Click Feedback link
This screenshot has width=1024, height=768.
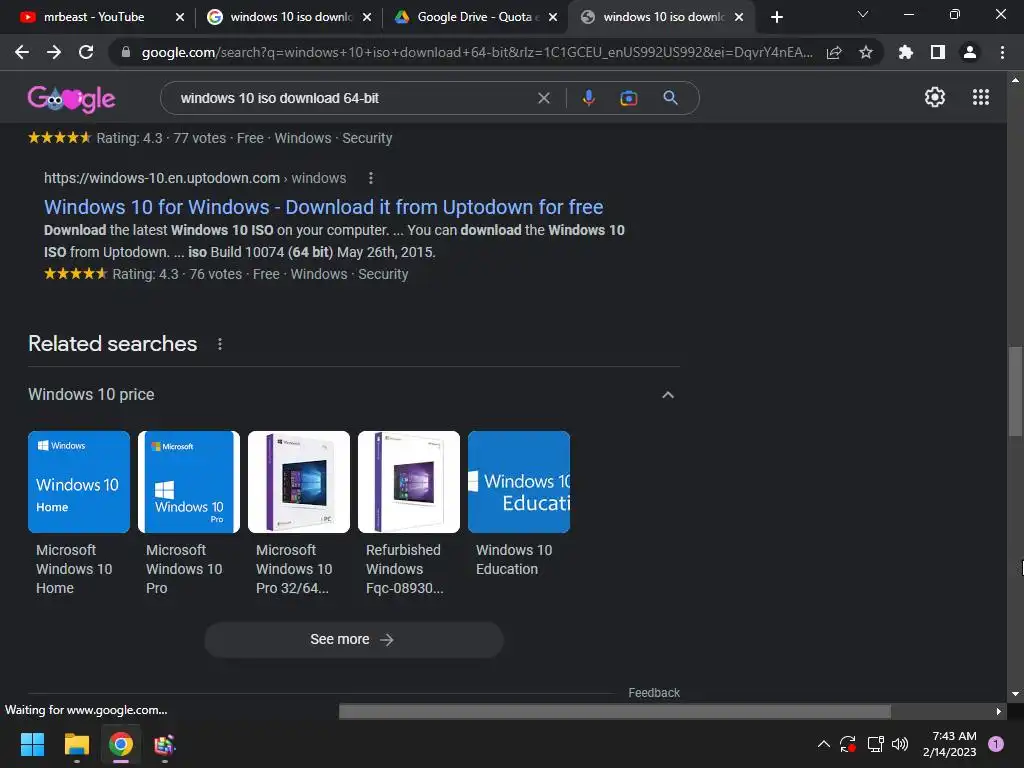tap(654, 693)
